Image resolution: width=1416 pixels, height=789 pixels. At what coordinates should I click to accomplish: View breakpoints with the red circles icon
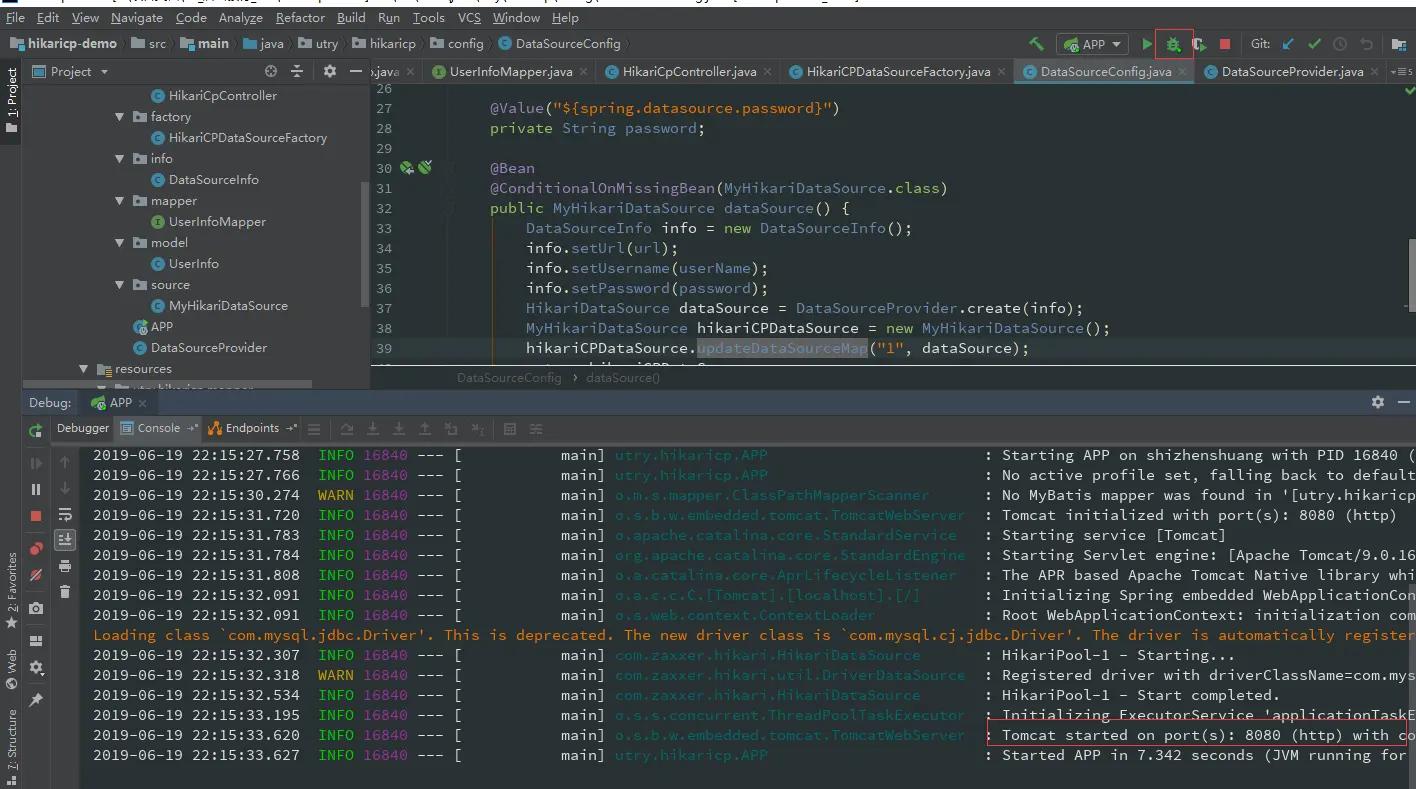click(36, 548)
